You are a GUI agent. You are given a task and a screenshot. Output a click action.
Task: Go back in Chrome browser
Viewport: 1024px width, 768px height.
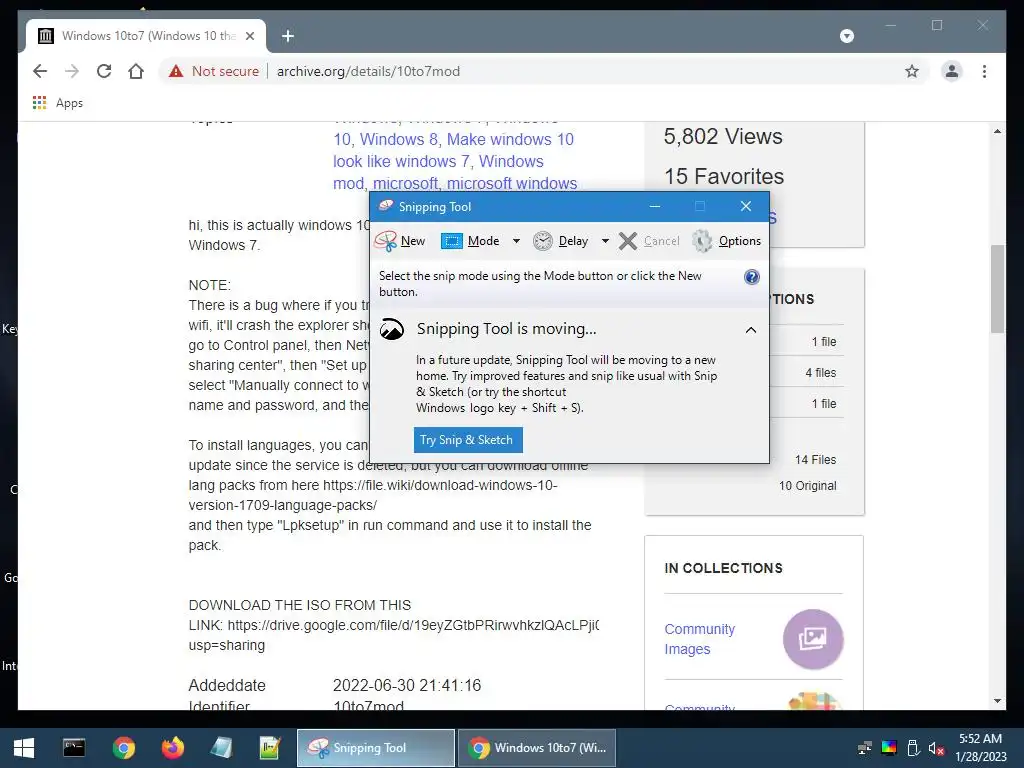click(40, 71)
